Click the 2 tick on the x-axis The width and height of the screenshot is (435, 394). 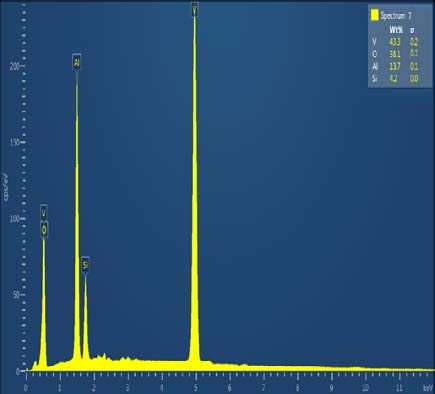pyautogui.click(x=94, y=388)
